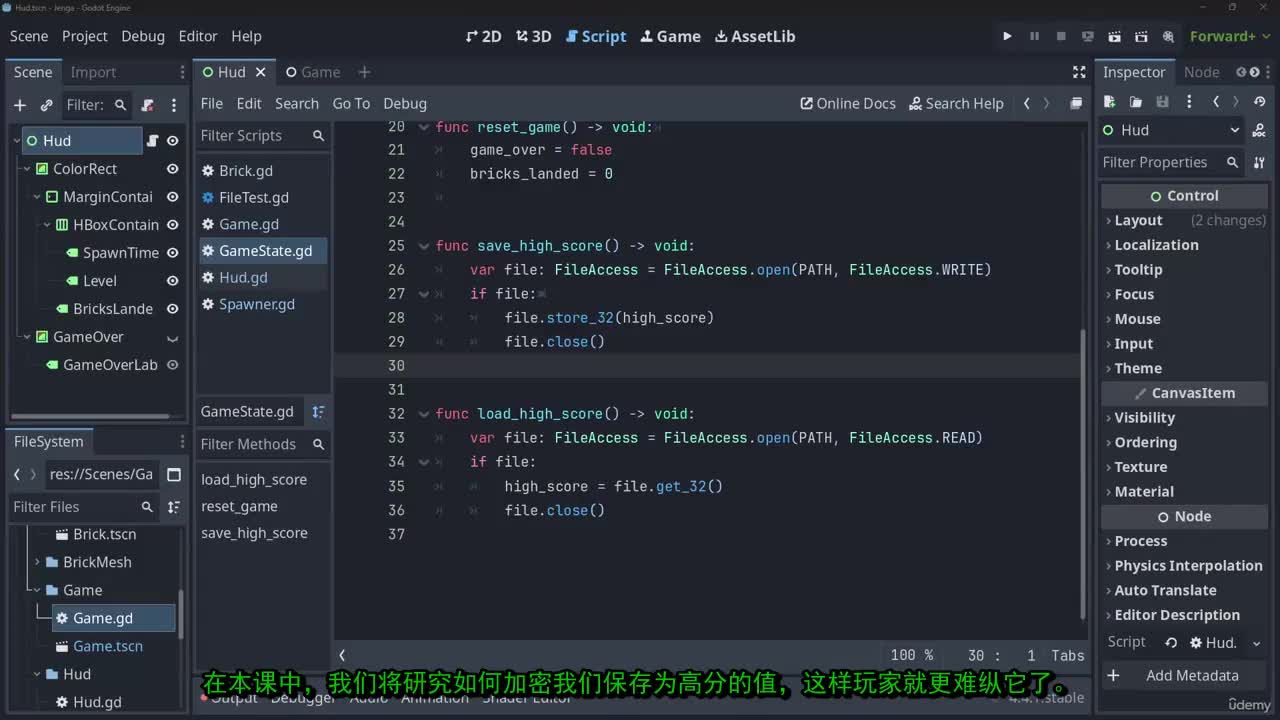Reset the Script property in Inspector
Image resolution: width=1280 pixels, height=720 pixels.
[x=1171, y=643]
